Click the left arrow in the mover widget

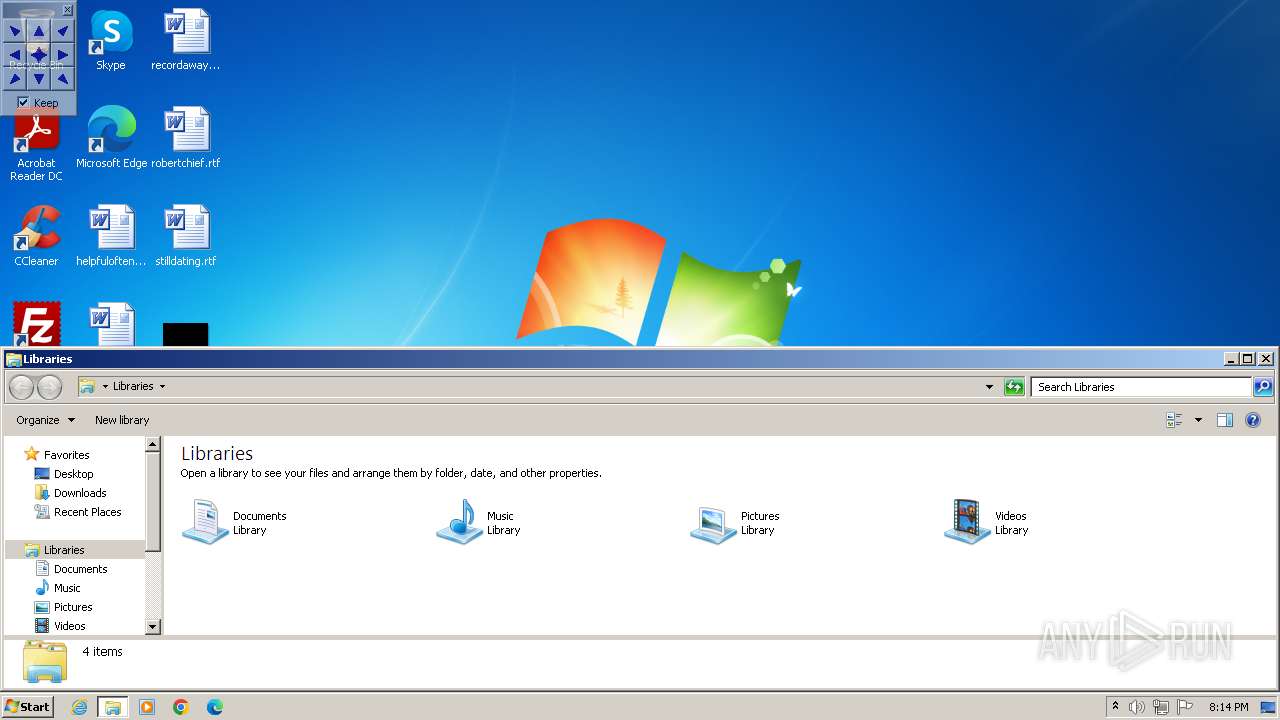15,55
